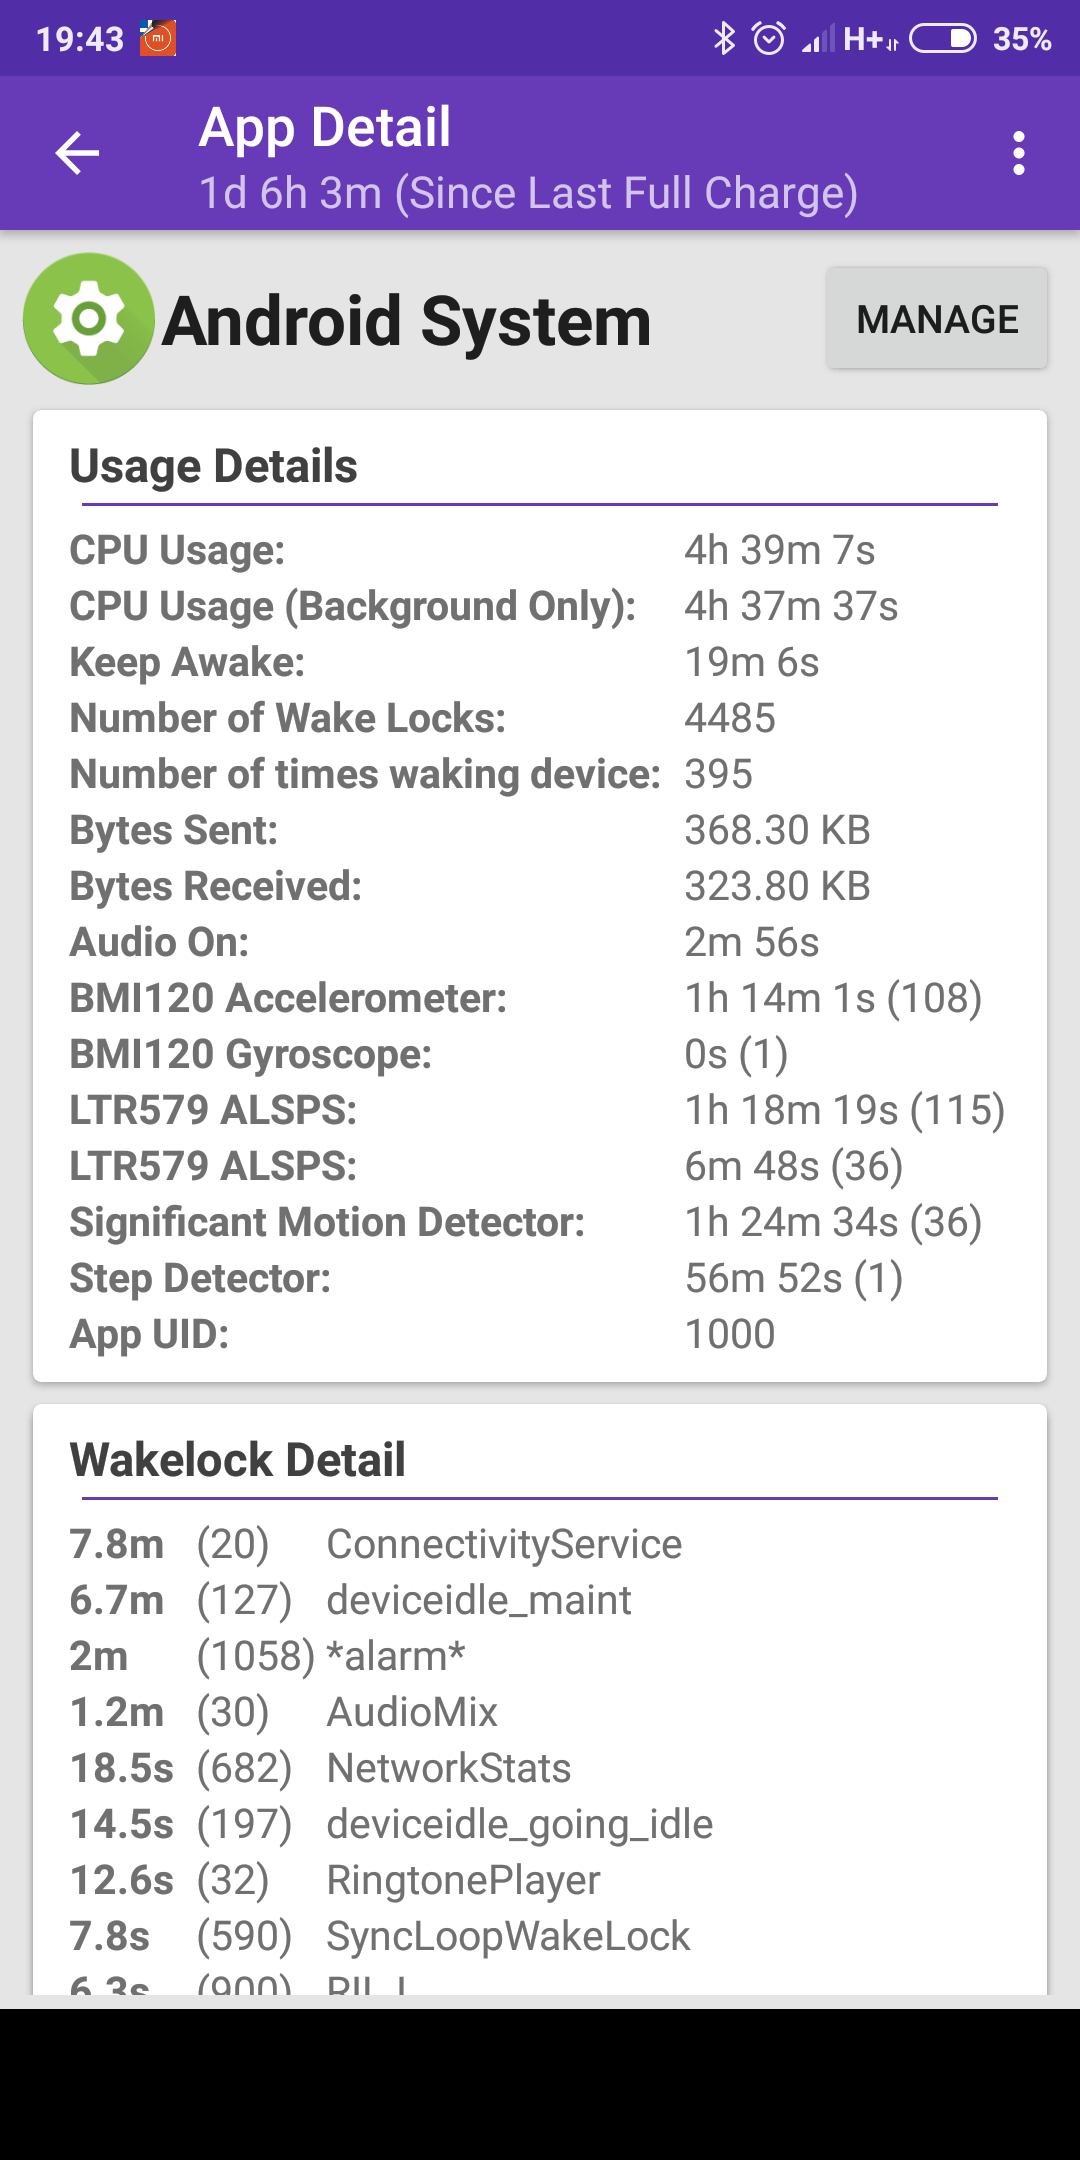
Task: Select the AudioMix wakelock row
Action: tap(412, 1712)
